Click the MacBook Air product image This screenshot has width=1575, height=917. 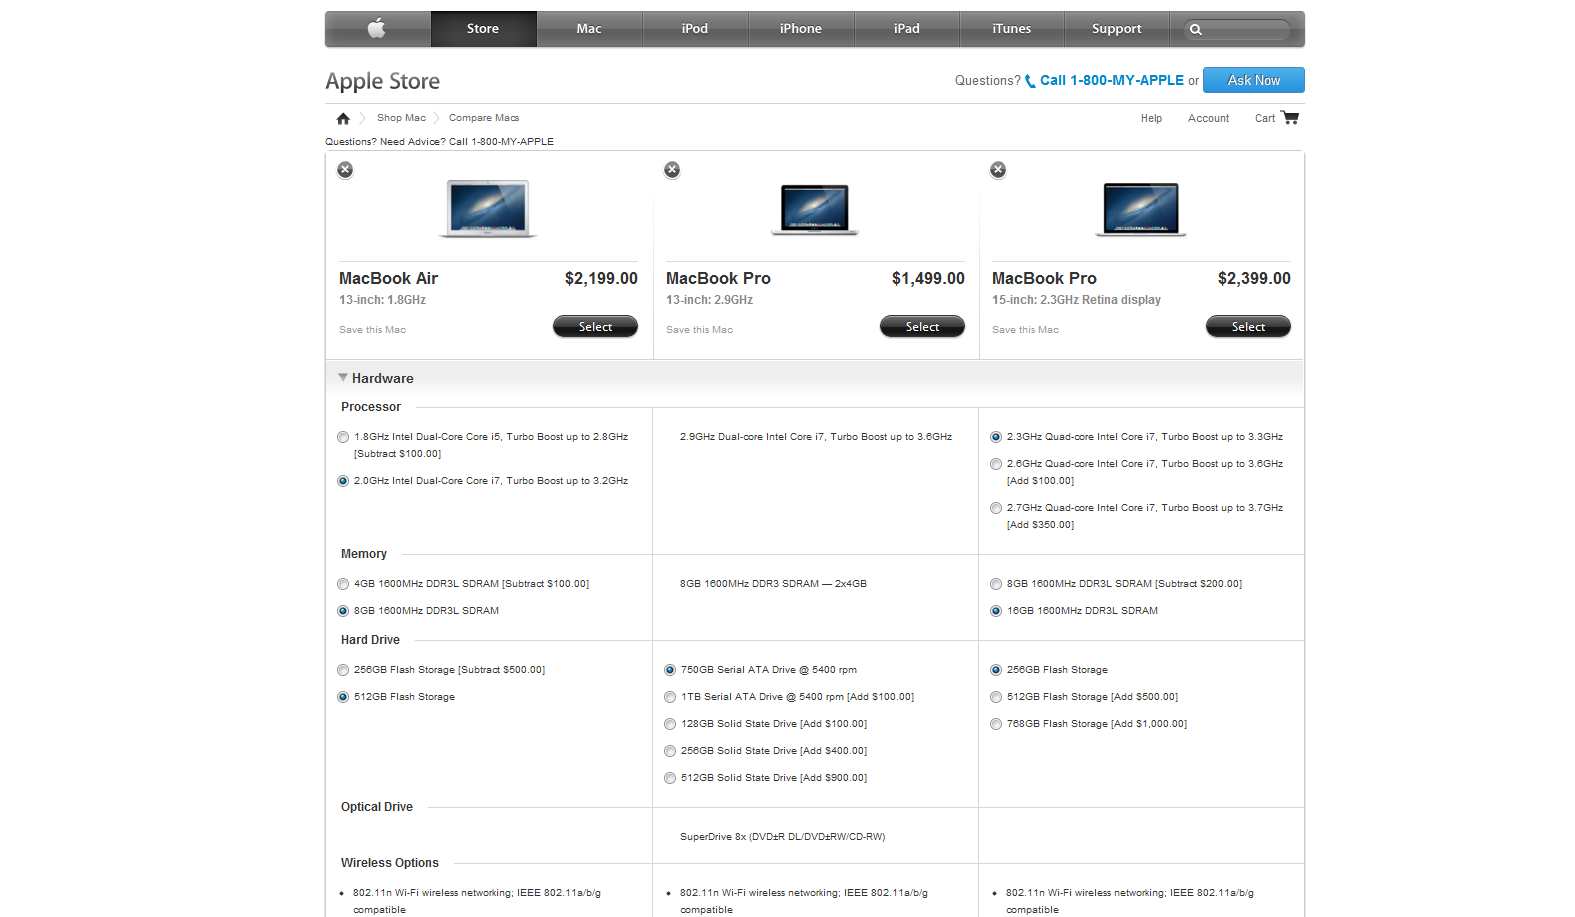[488, 209]
